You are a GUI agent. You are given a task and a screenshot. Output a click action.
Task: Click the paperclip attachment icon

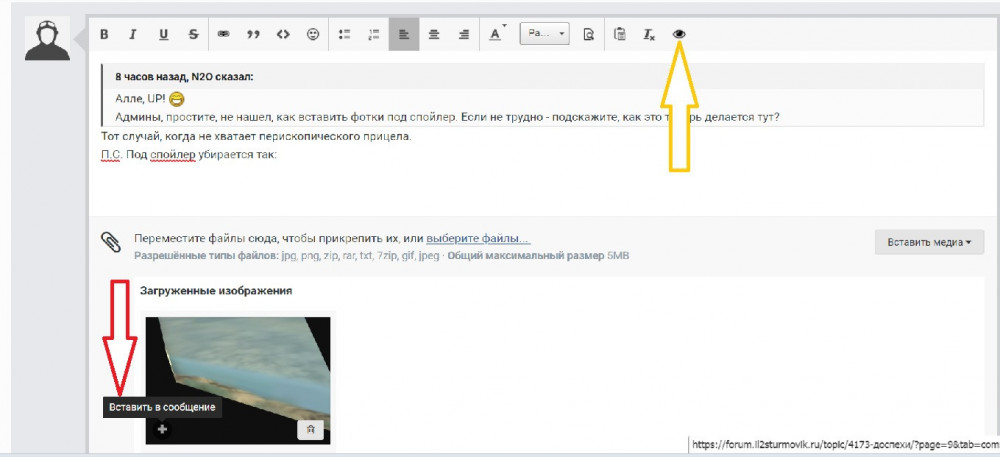coord(111,242)
